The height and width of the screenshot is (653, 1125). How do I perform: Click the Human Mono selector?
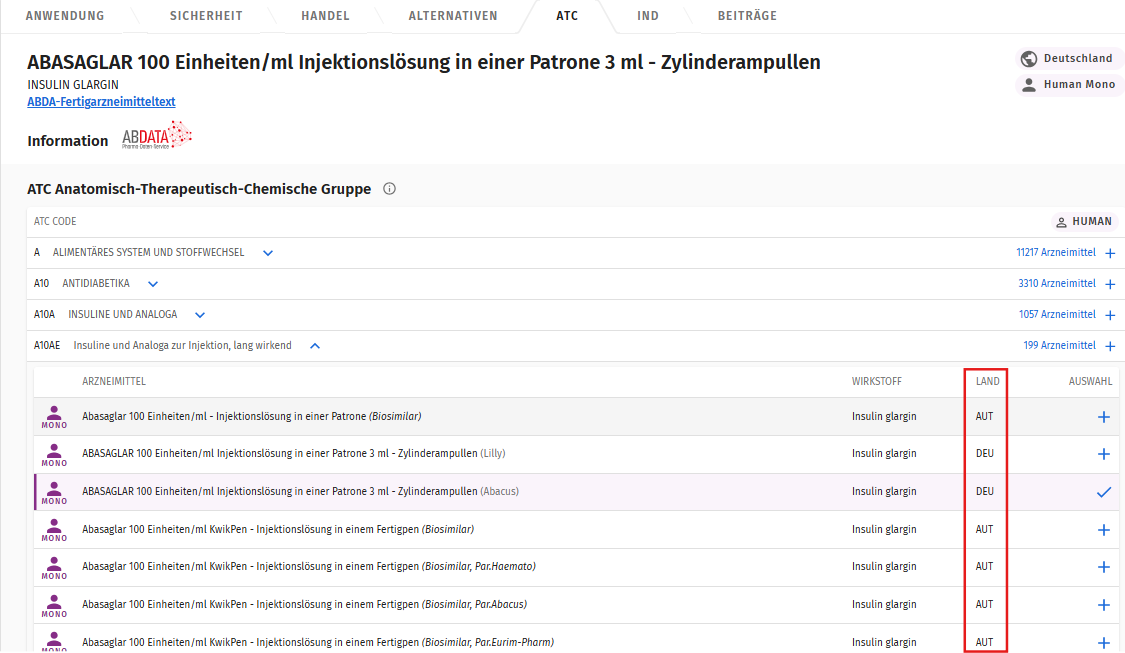tap(1068, 85)
